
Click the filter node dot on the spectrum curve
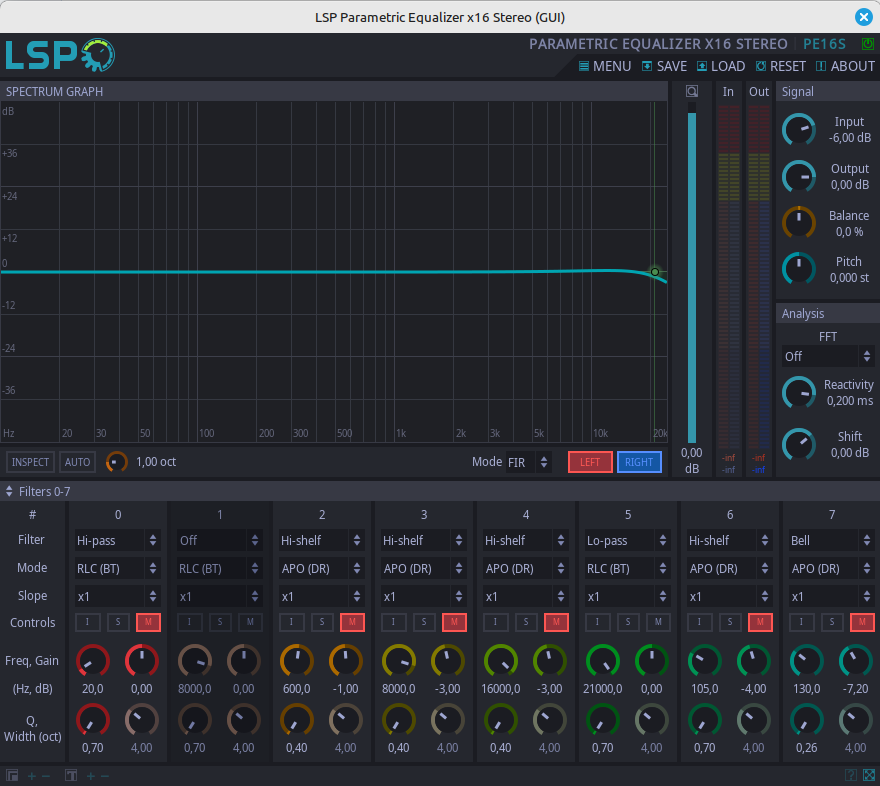point(655,272)
